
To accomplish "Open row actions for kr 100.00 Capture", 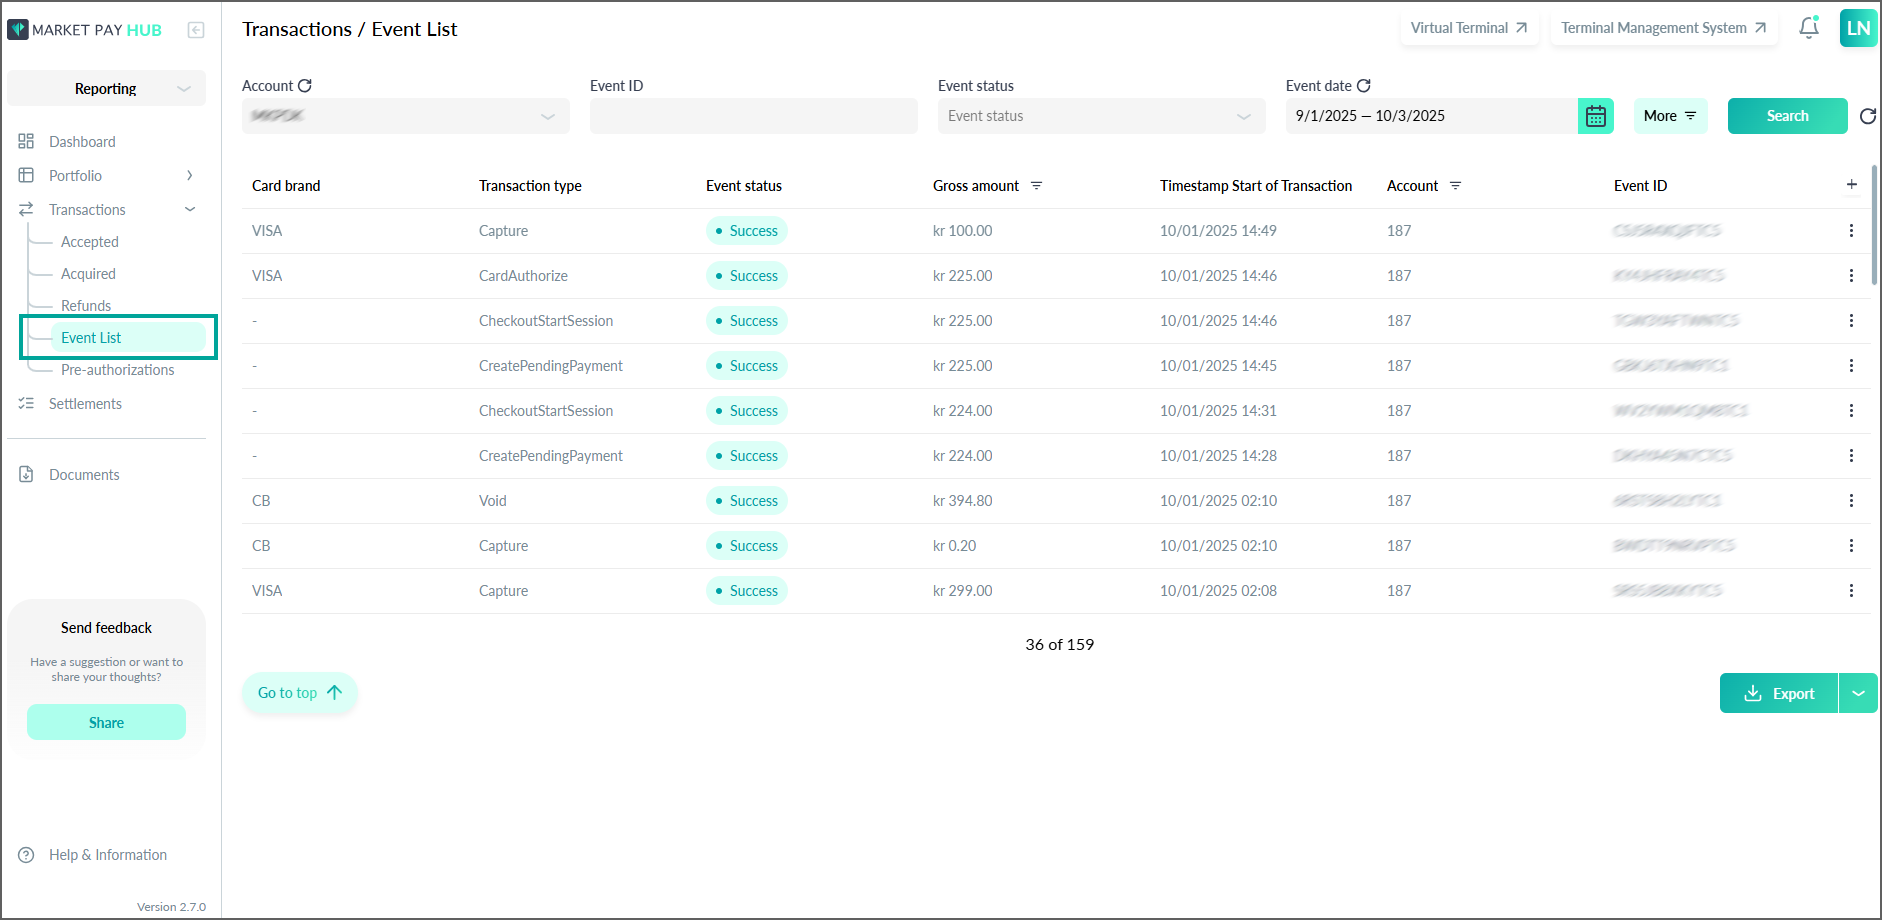I will tap(1851, 231).
